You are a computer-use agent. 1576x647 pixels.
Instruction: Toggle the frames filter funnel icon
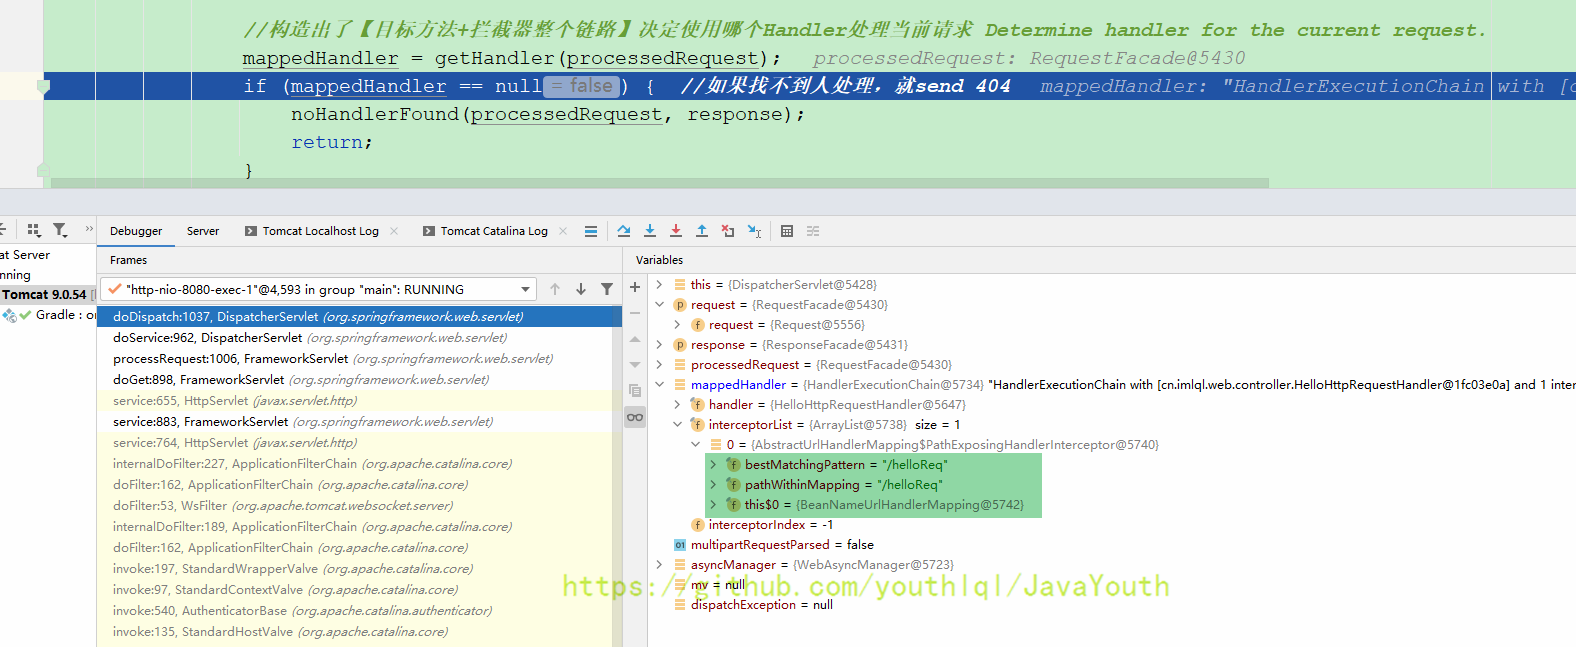click(x=607, y=289)
